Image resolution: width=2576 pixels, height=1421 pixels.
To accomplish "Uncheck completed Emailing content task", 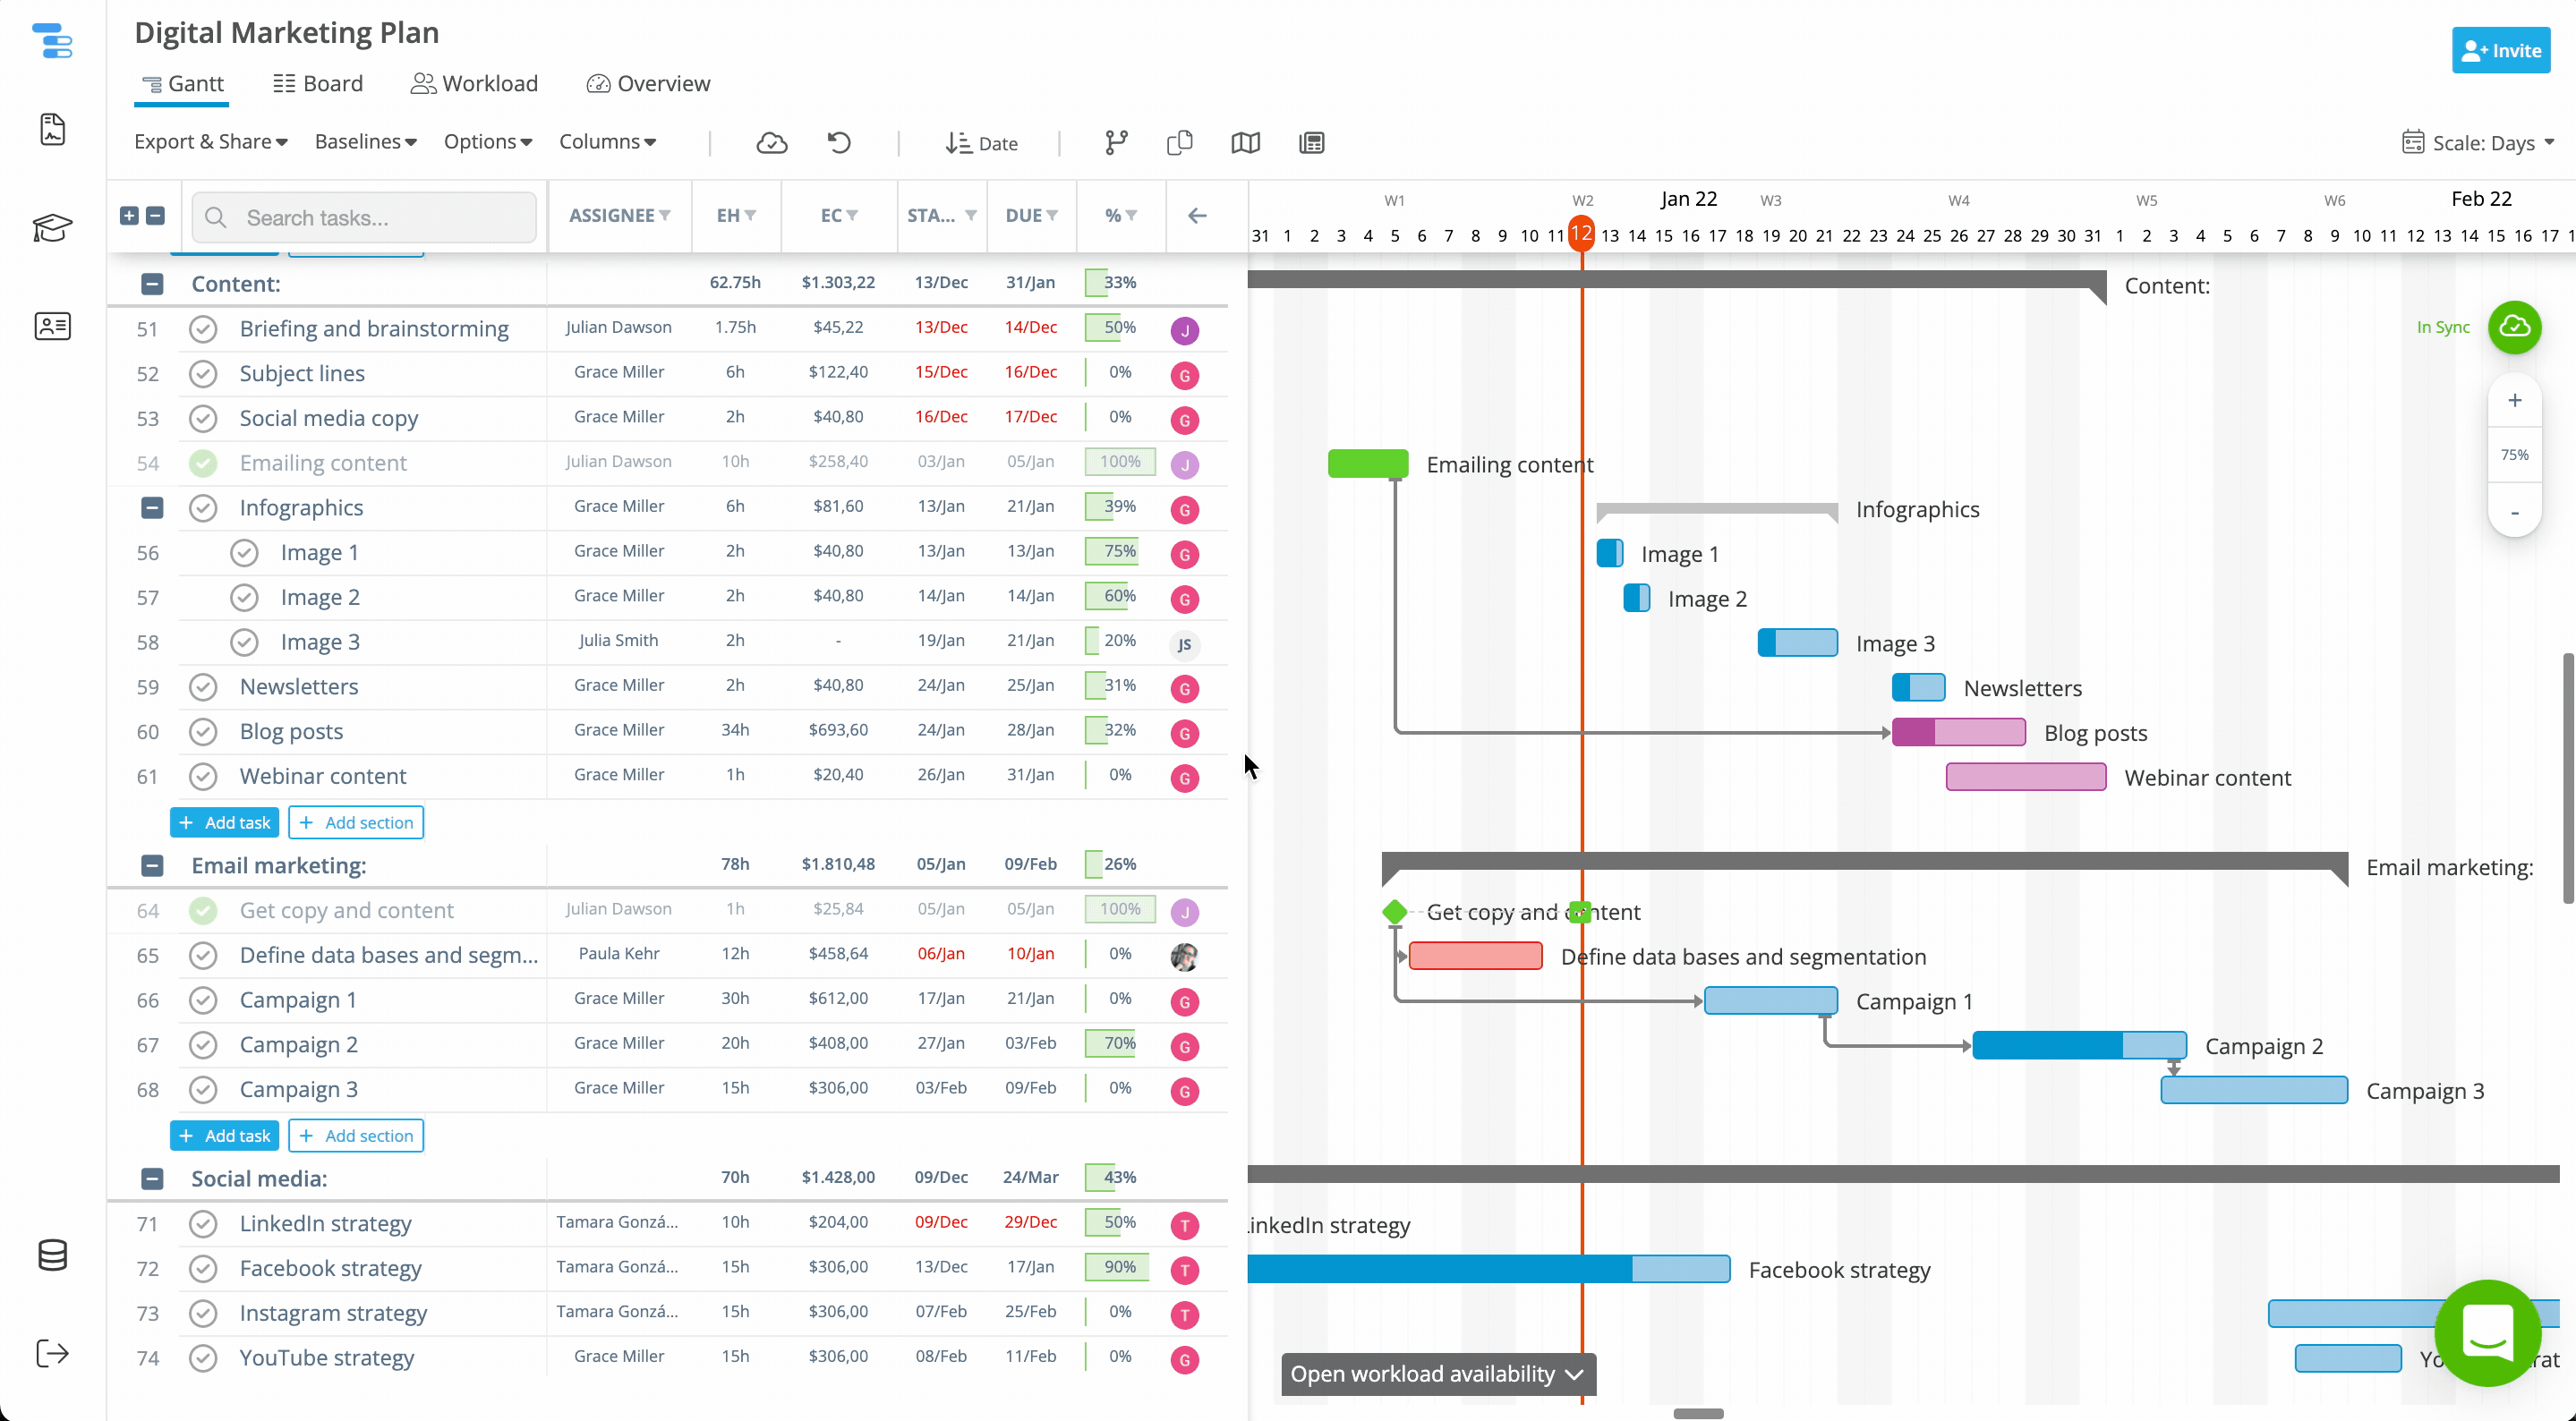I will (203, 463).
